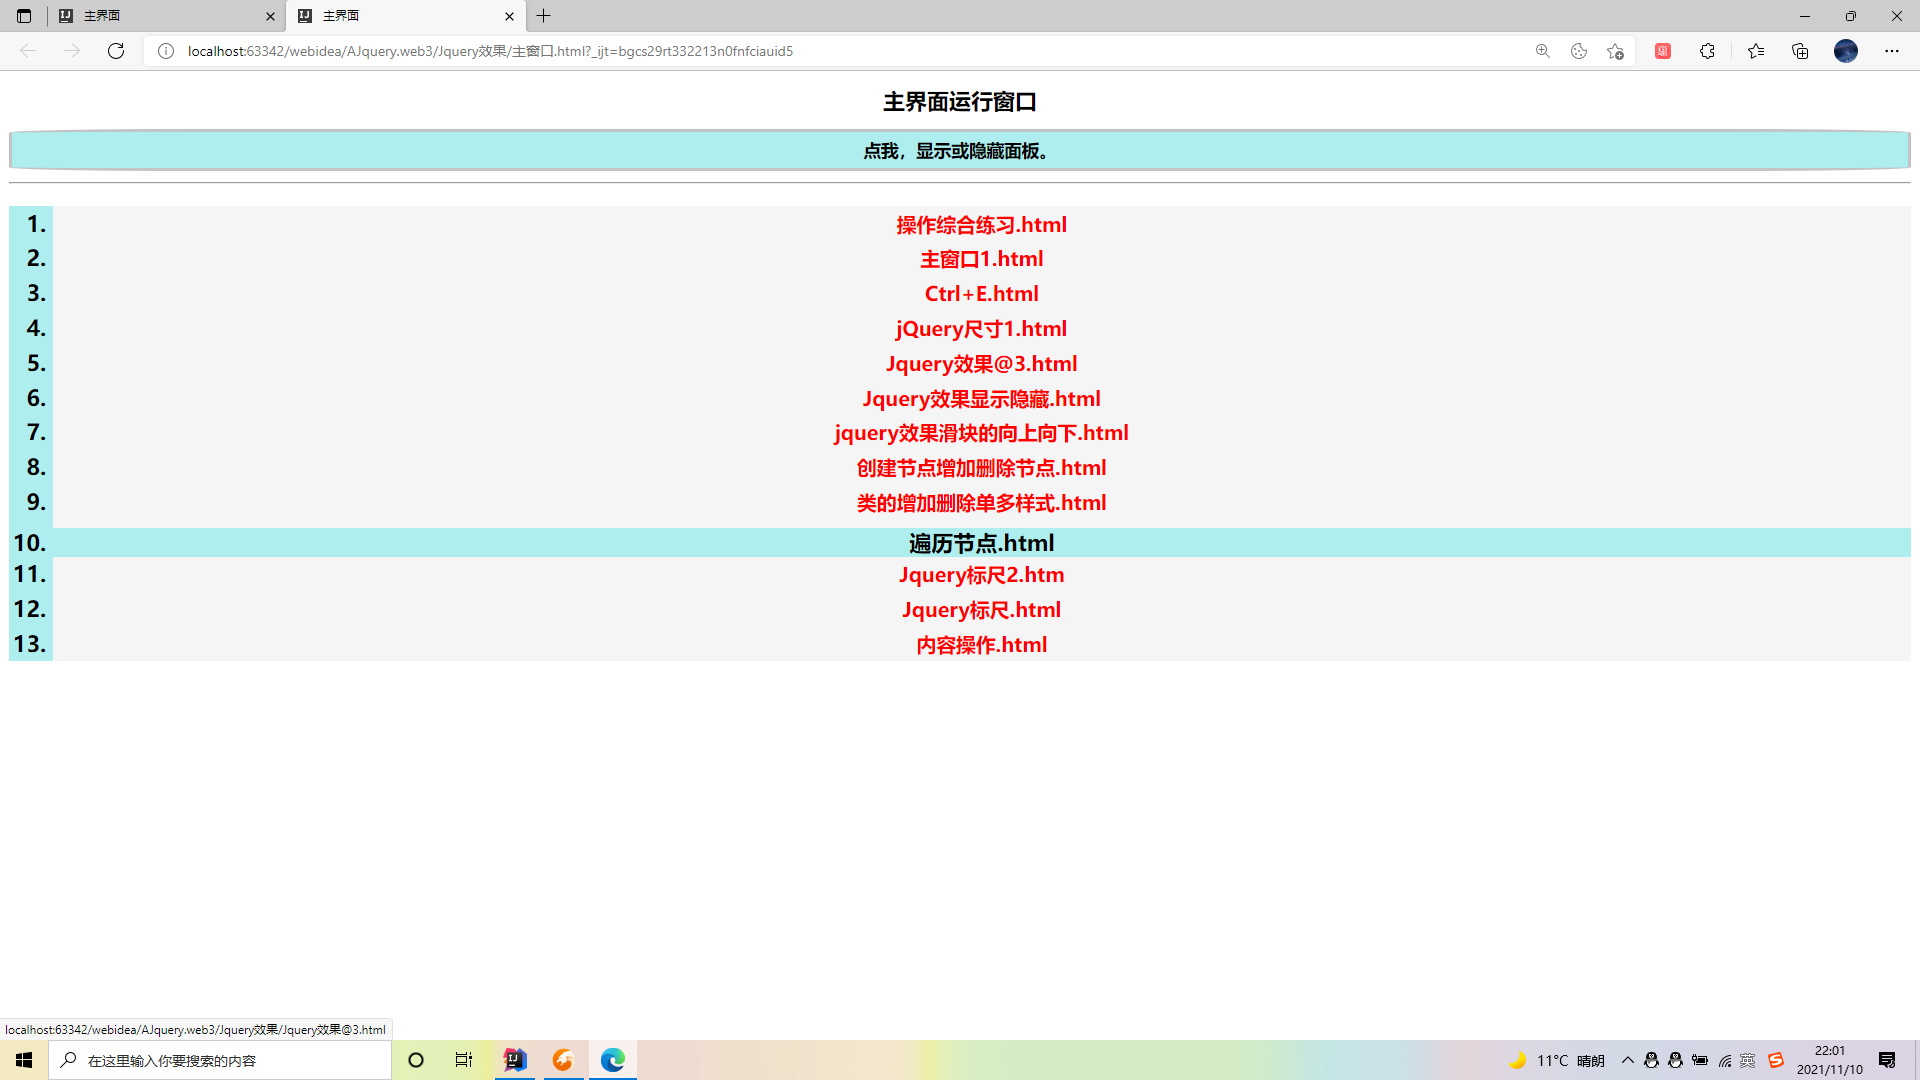Expand hidden system tray icons
This screenshot has width=1920, height=1080.
point(1628,1060)
